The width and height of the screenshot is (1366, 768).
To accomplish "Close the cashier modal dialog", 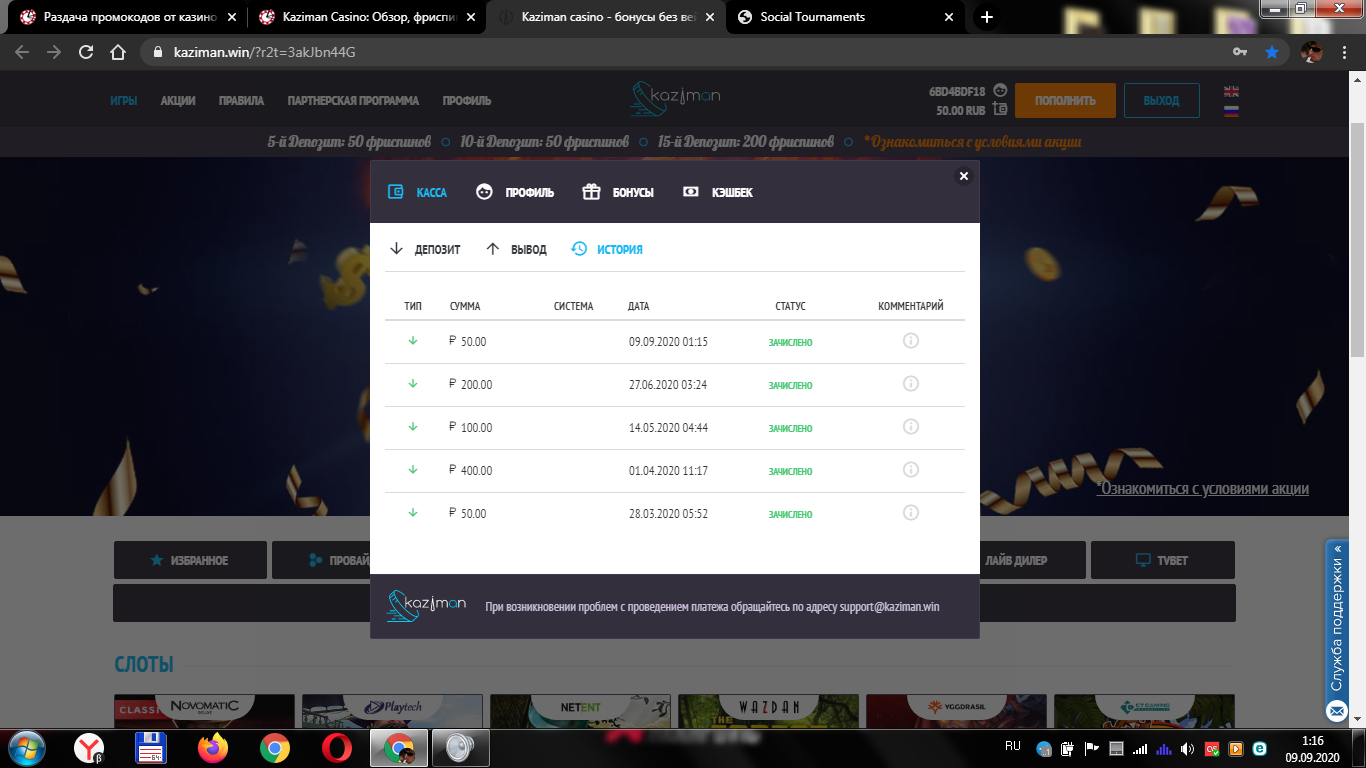I will coord(964,176).
